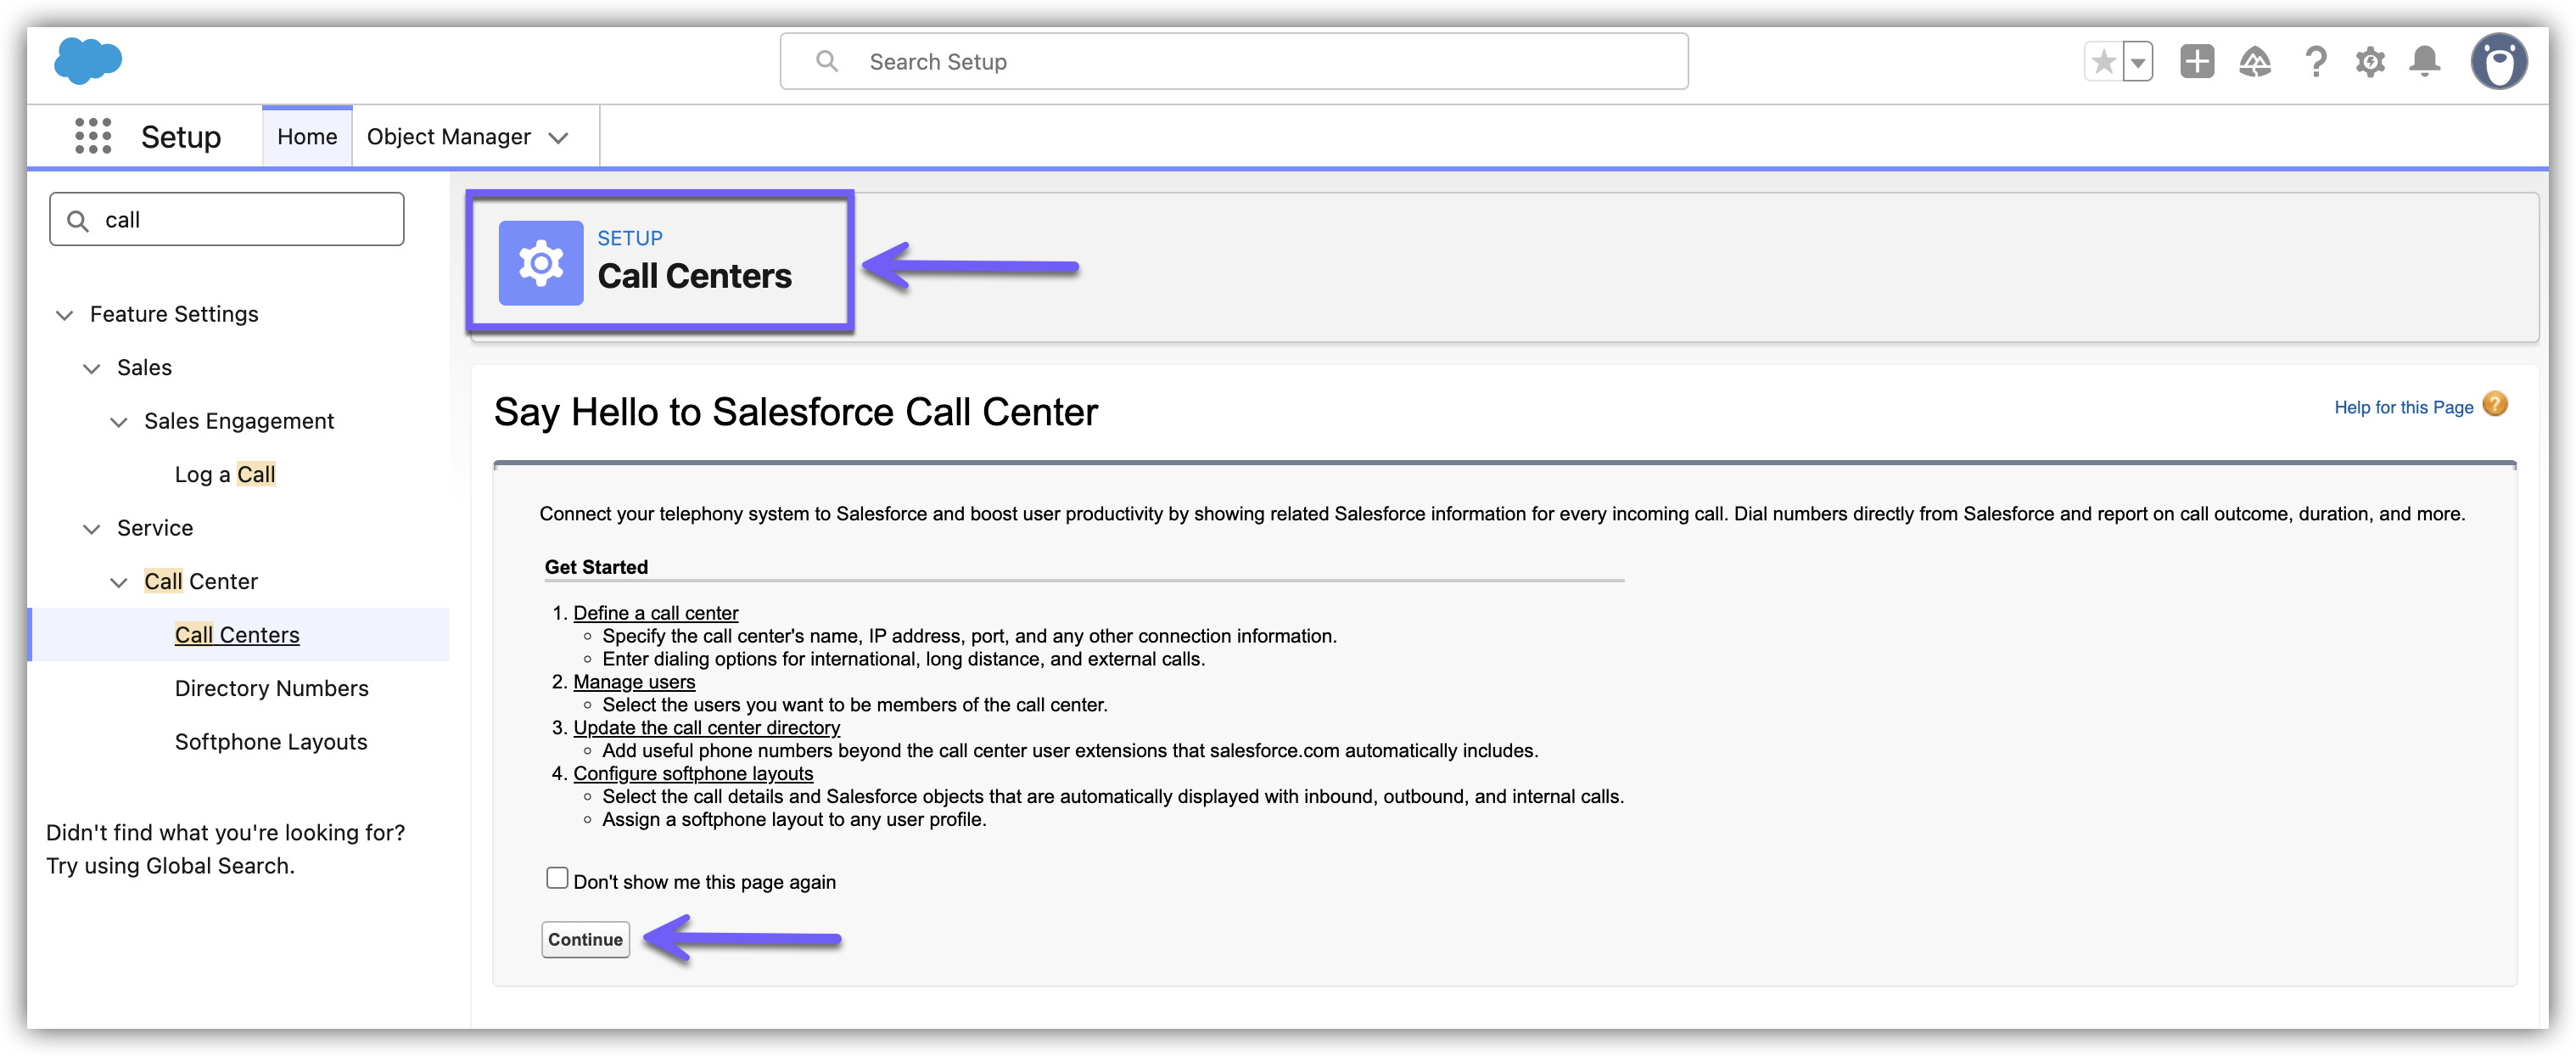Collapse the Feature Settings tree section
The image size is (2576, 1056).
pos(65,315)
